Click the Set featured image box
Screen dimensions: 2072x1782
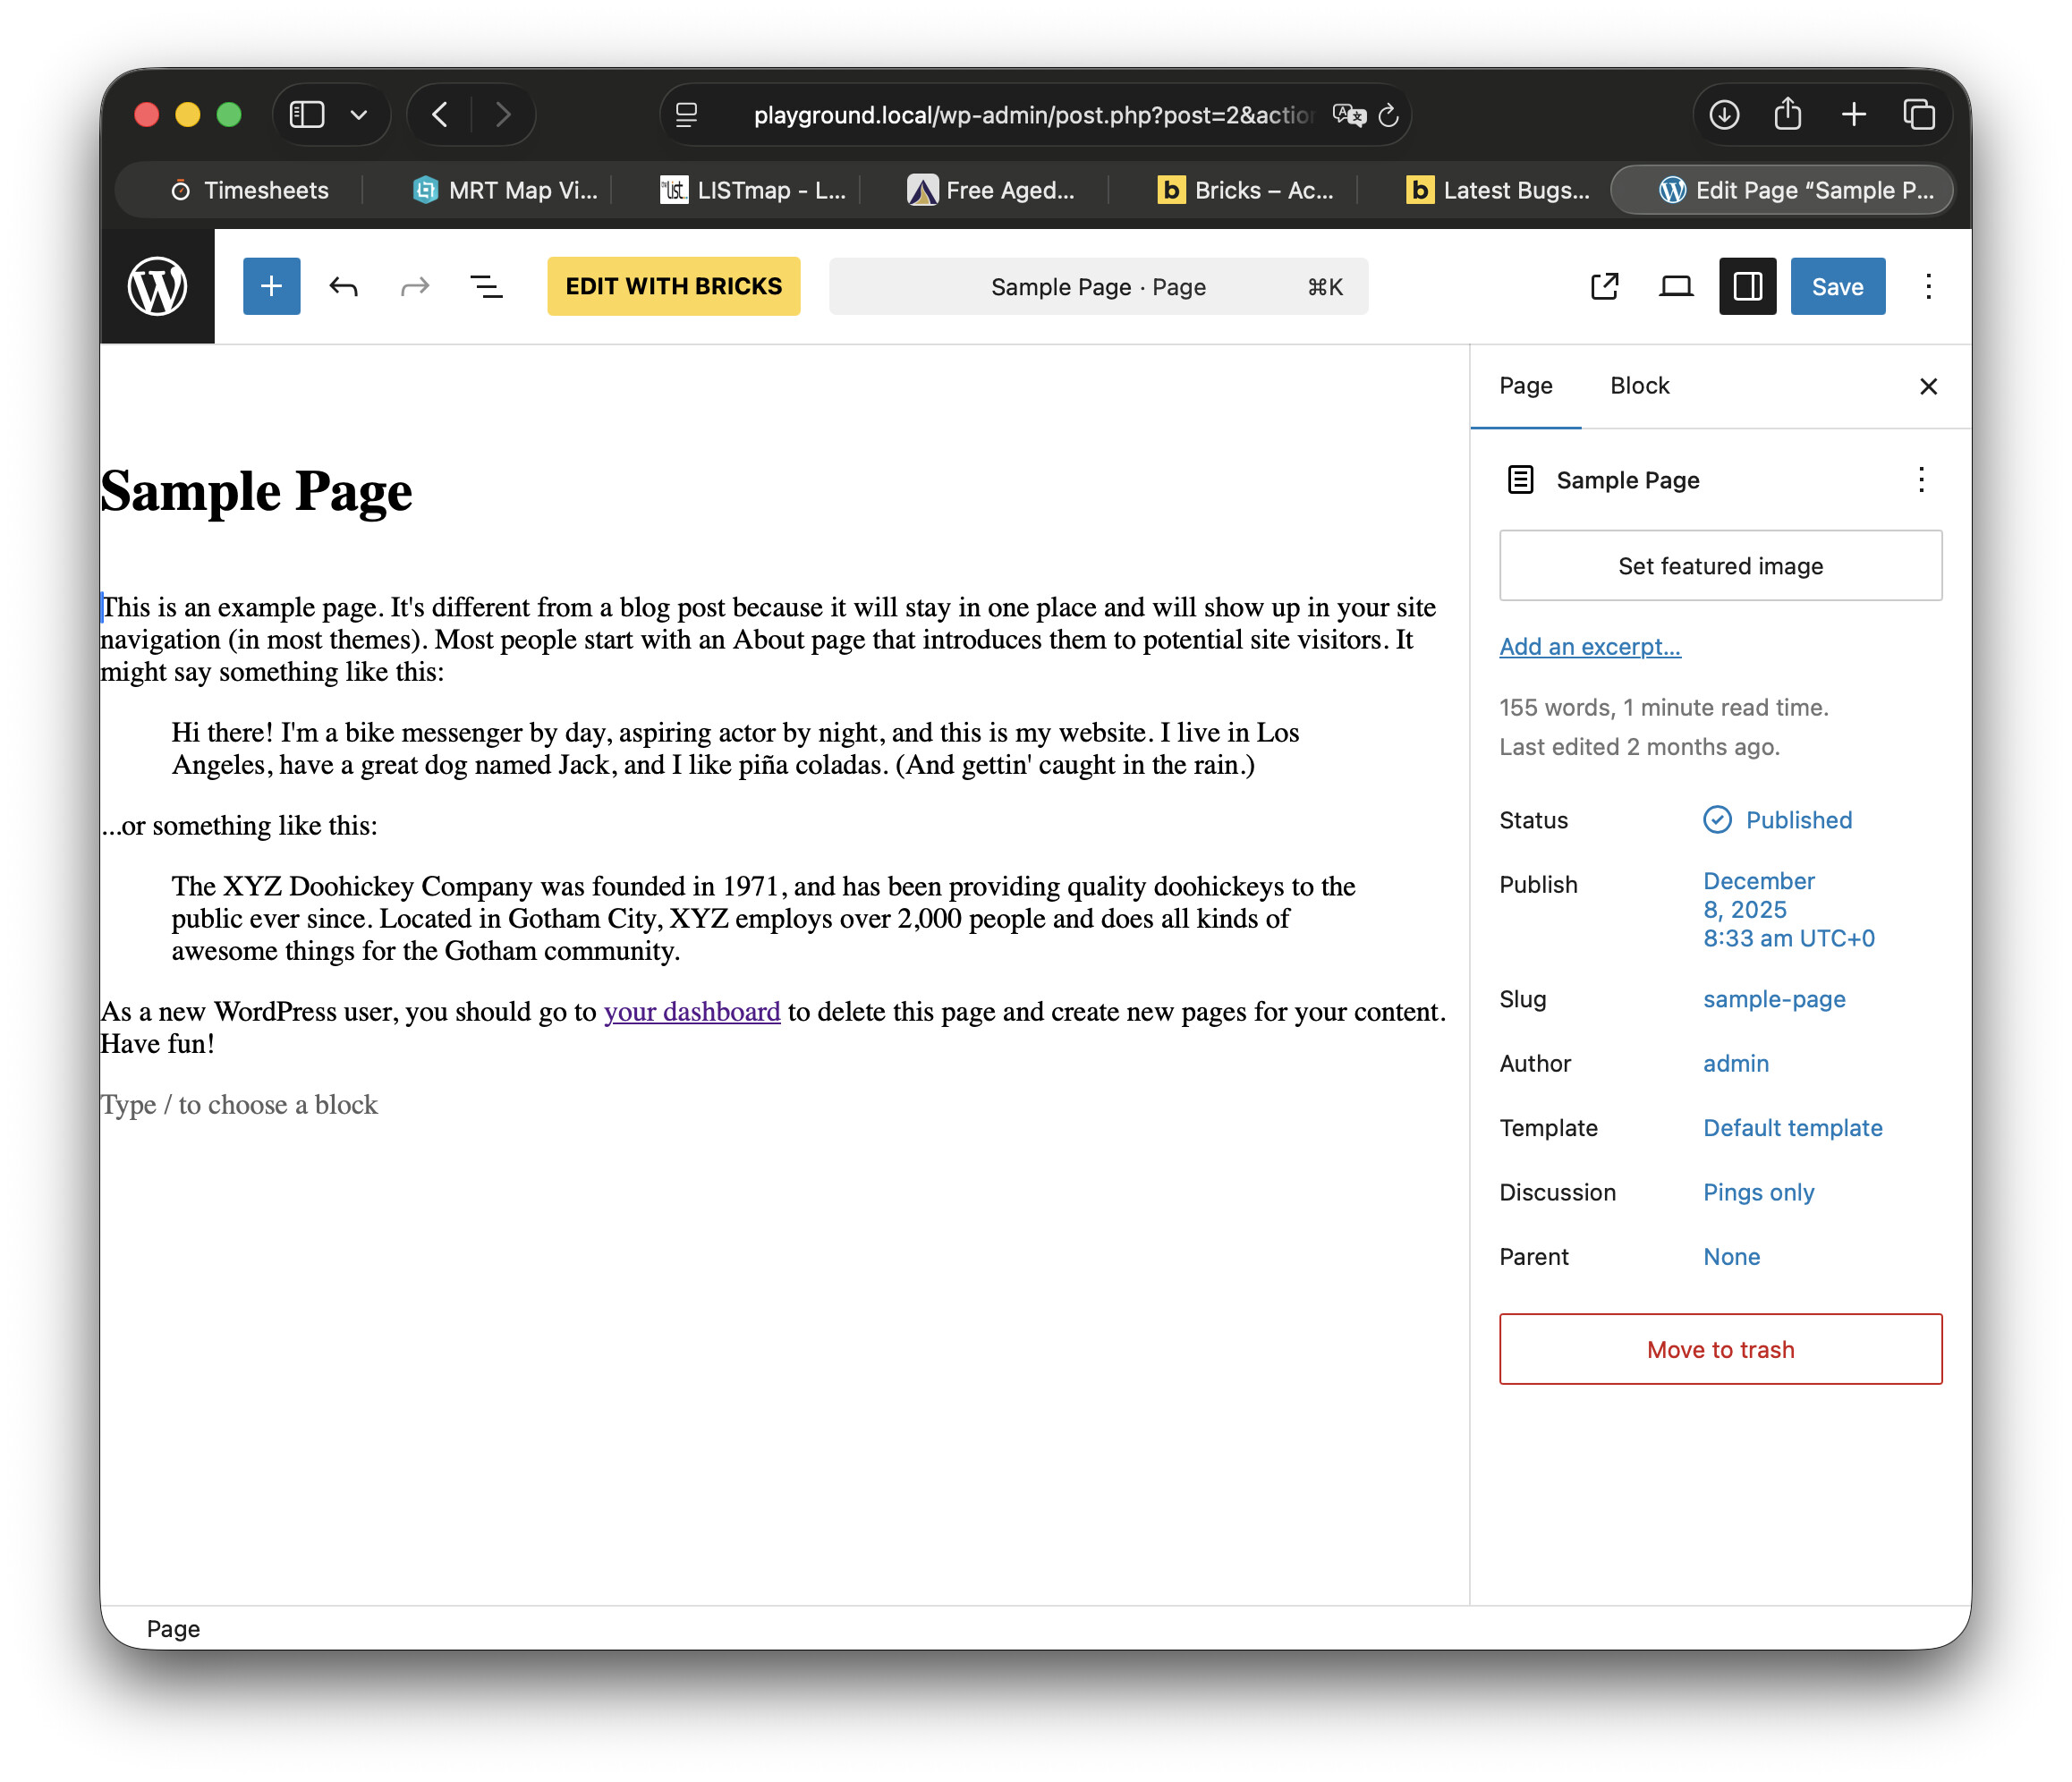coord(1720,566)
